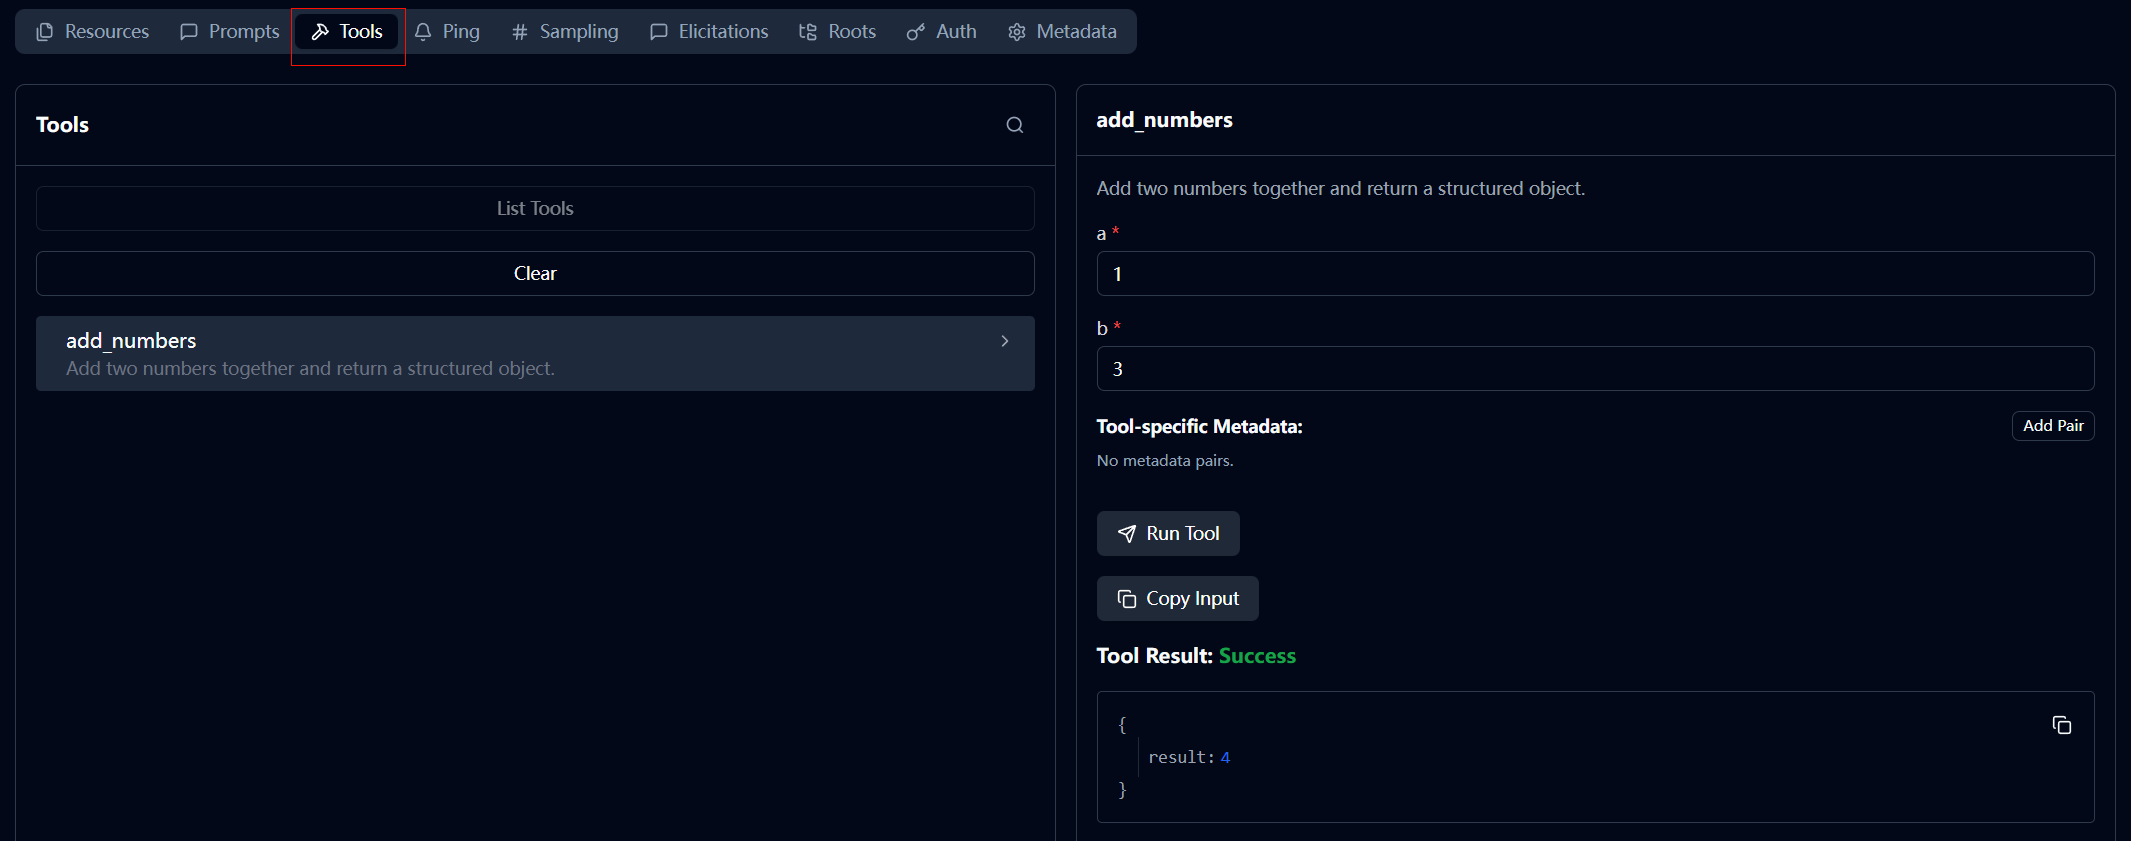Click the Copy Input button

point(1177,599)
